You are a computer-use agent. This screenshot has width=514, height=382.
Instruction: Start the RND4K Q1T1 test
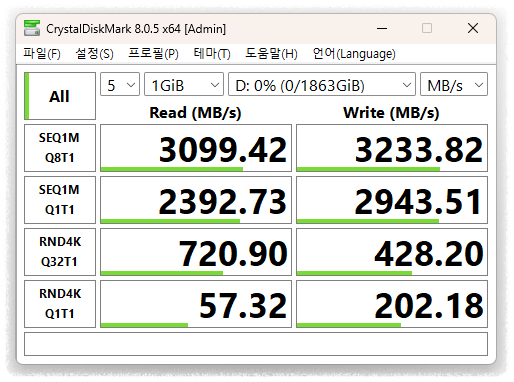[x=60, y=304]
